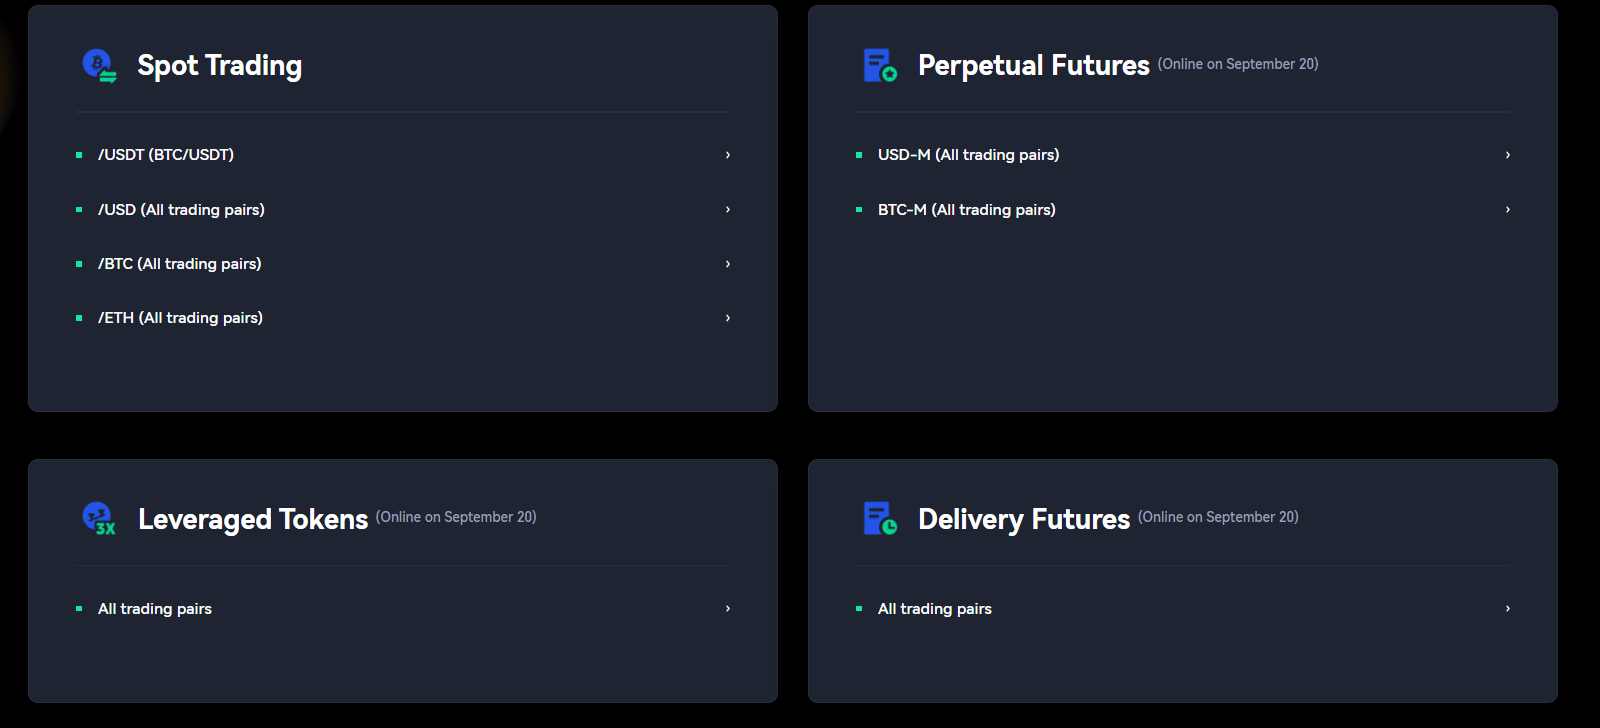1600x728 pixels.
Task: Select /BTC (All trading pairs)
Action: [x=180, y=264]
